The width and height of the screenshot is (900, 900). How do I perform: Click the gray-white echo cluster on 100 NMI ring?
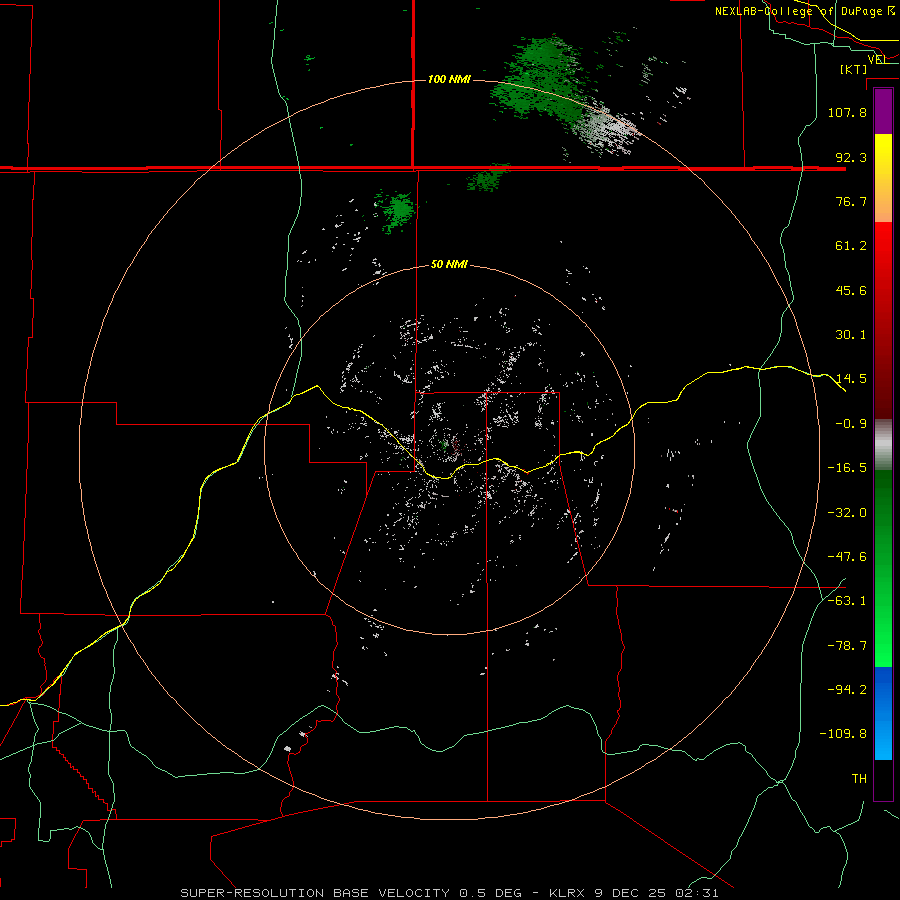coord(606,131)
